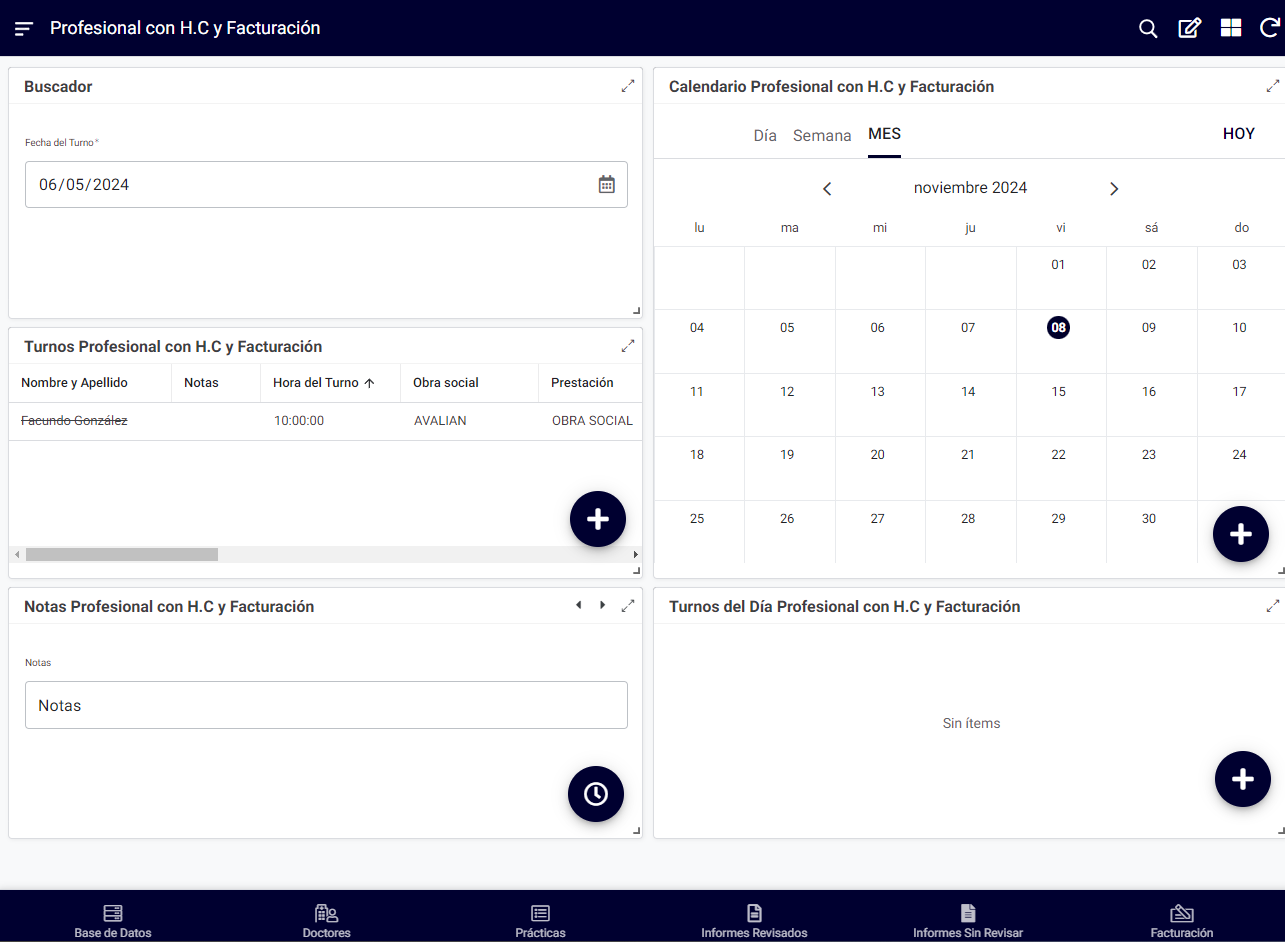Click the search magnifier icon in the header

click(x=1148, y=28)
